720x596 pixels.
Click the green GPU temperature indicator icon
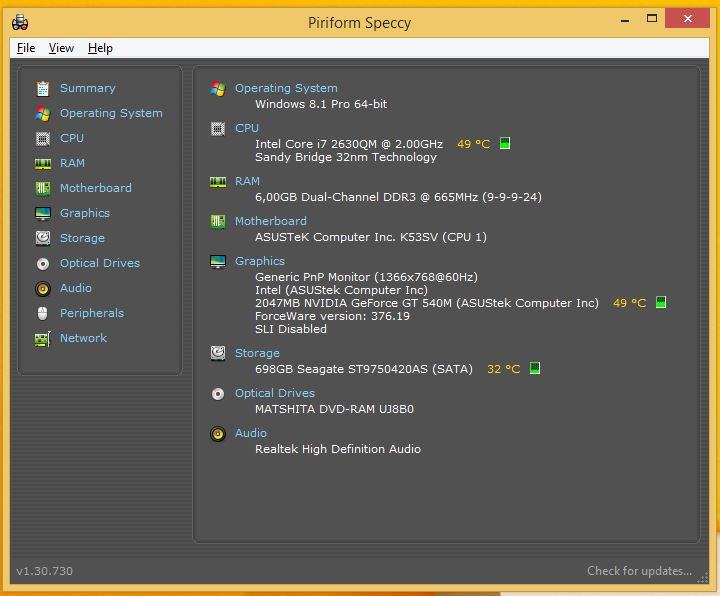(x=661, y=302)
